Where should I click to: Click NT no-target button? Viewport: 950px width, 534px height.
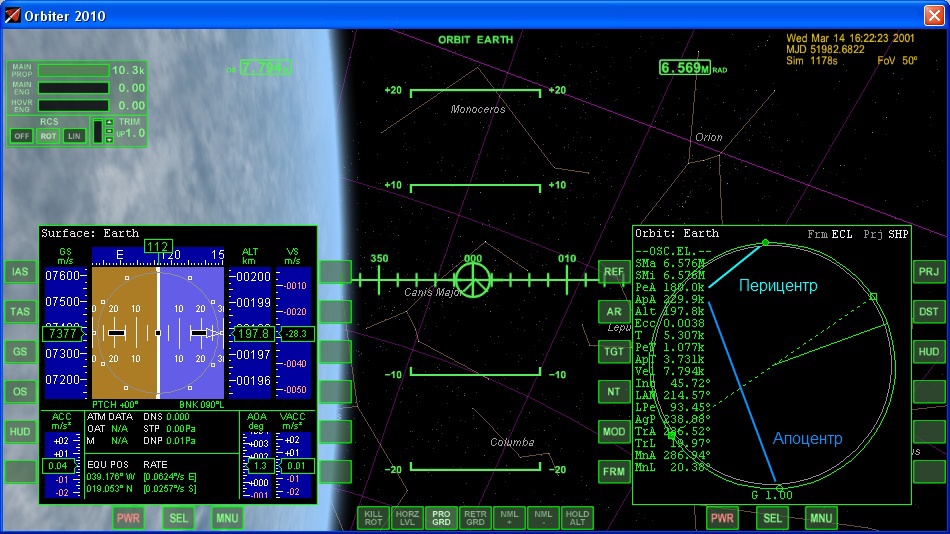(614, 392)
